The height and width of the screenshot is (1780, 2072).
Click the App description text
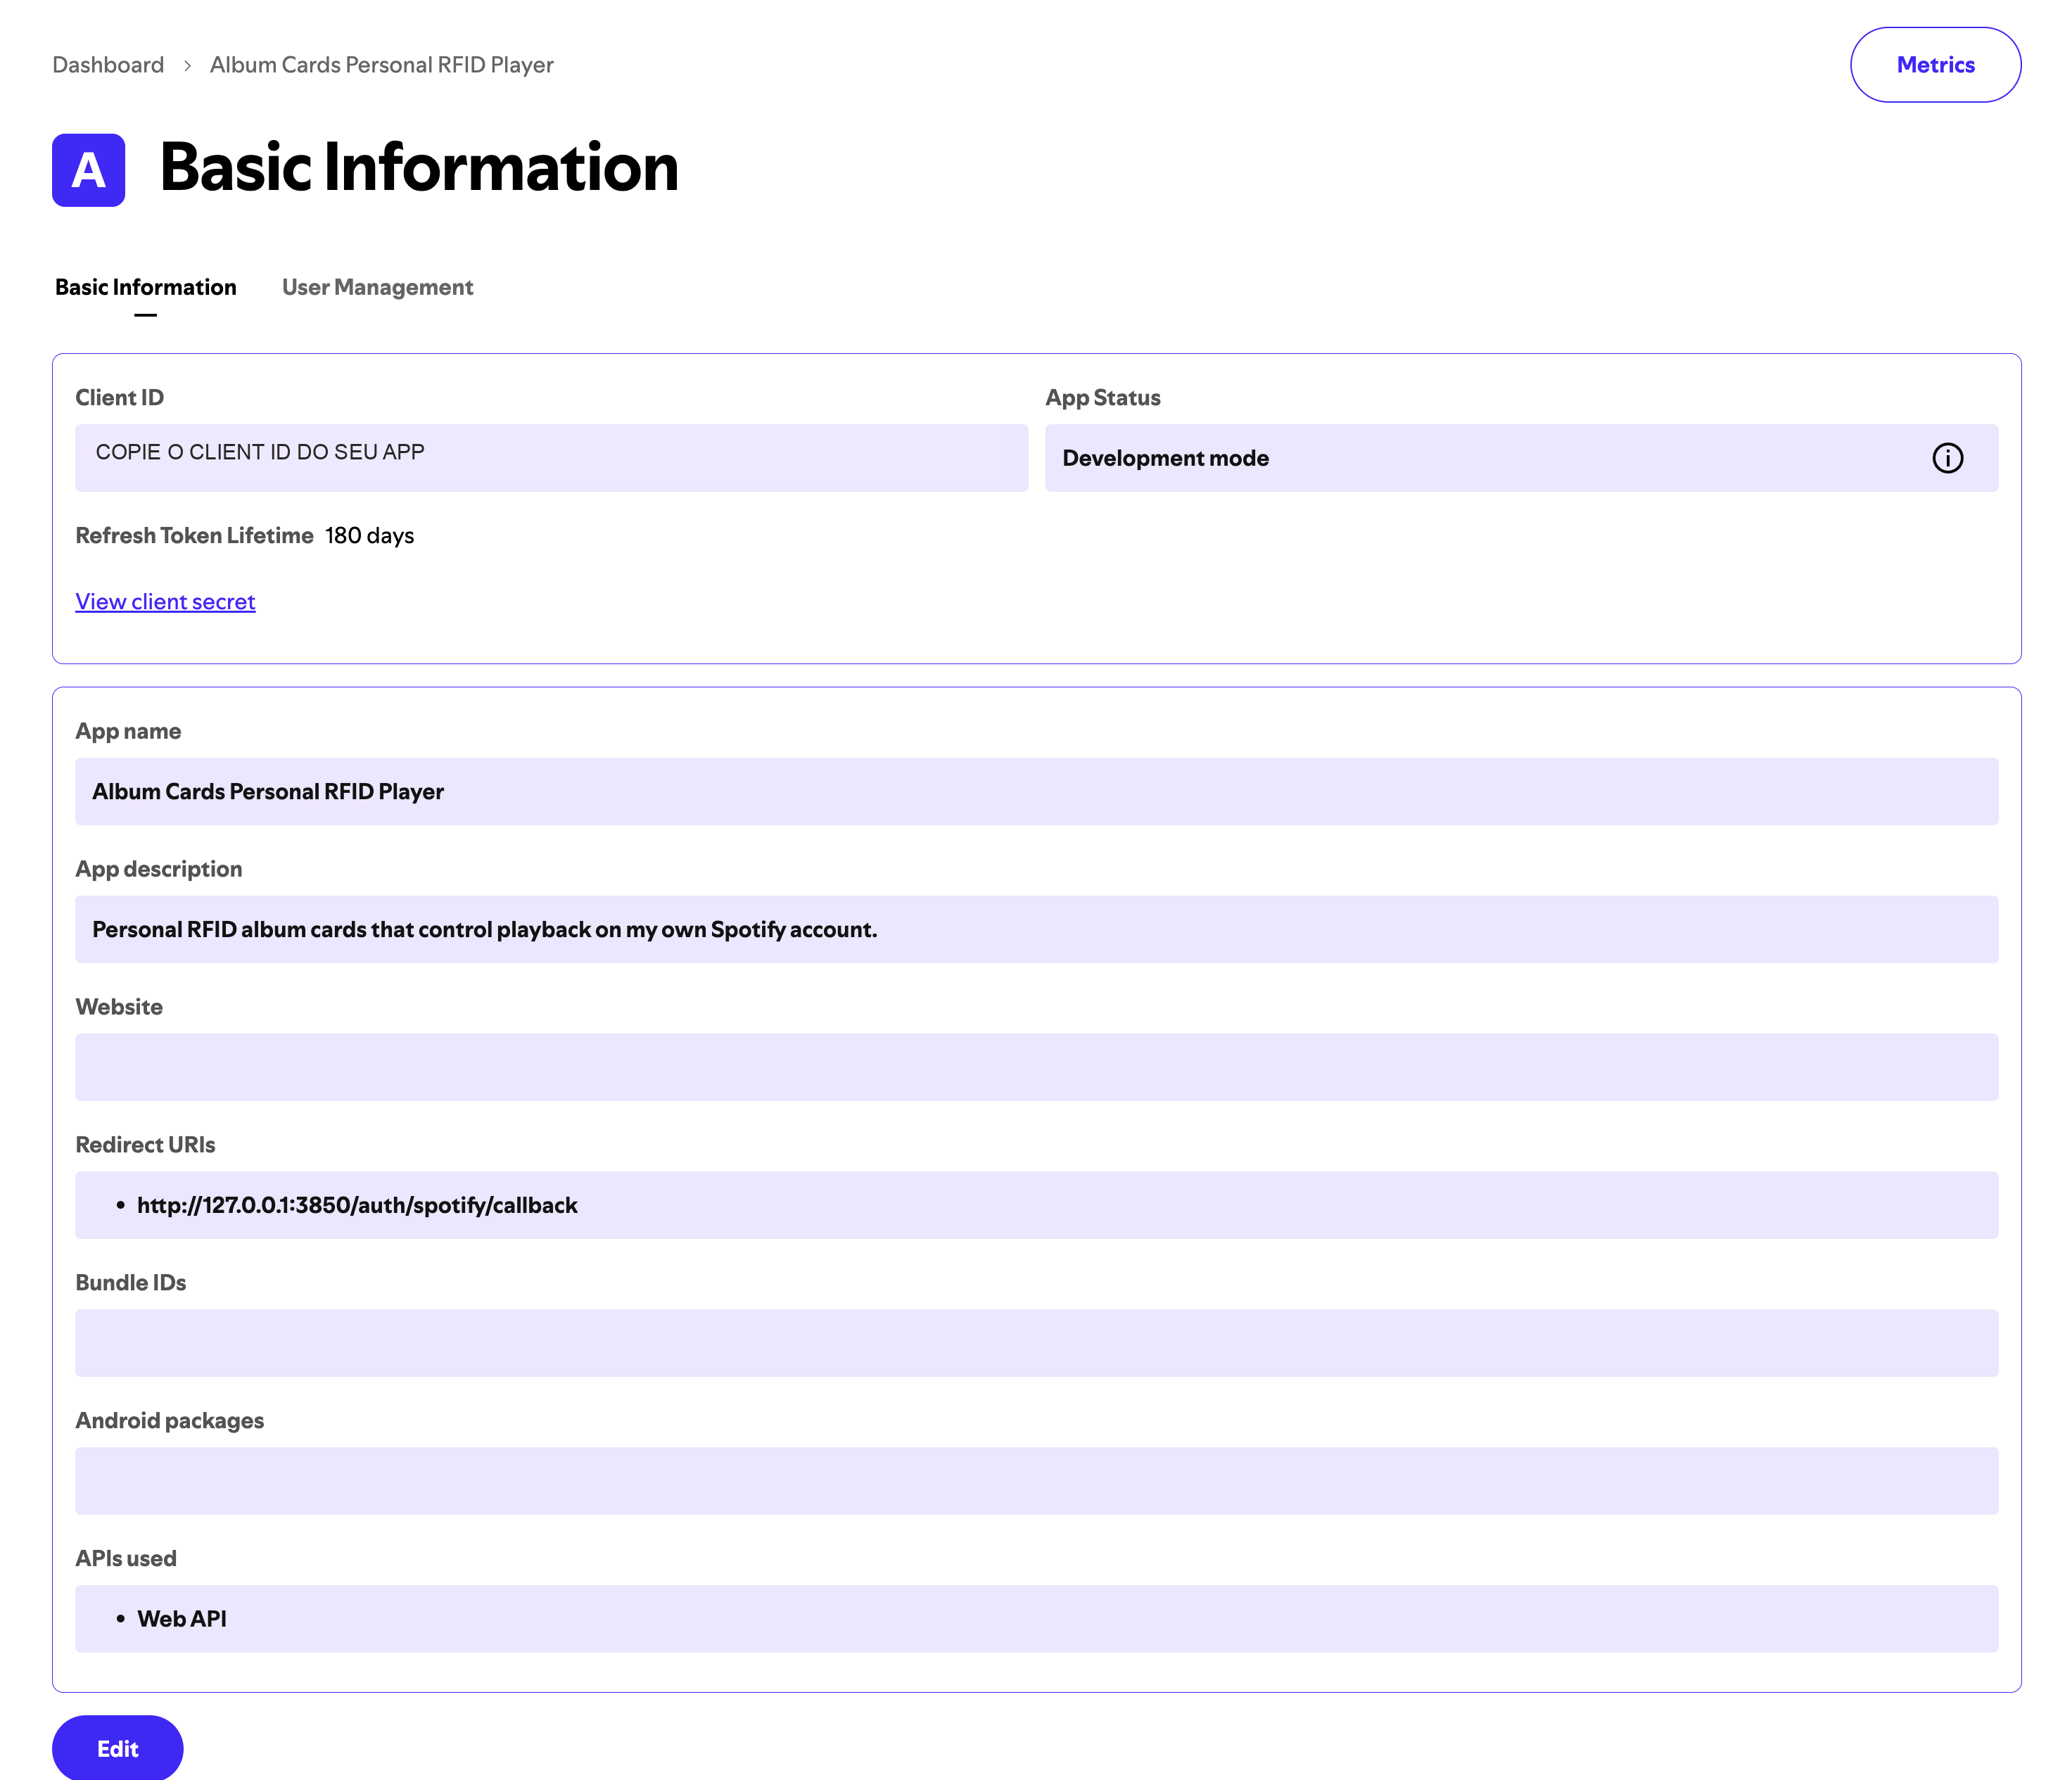[x=485, y=930]
